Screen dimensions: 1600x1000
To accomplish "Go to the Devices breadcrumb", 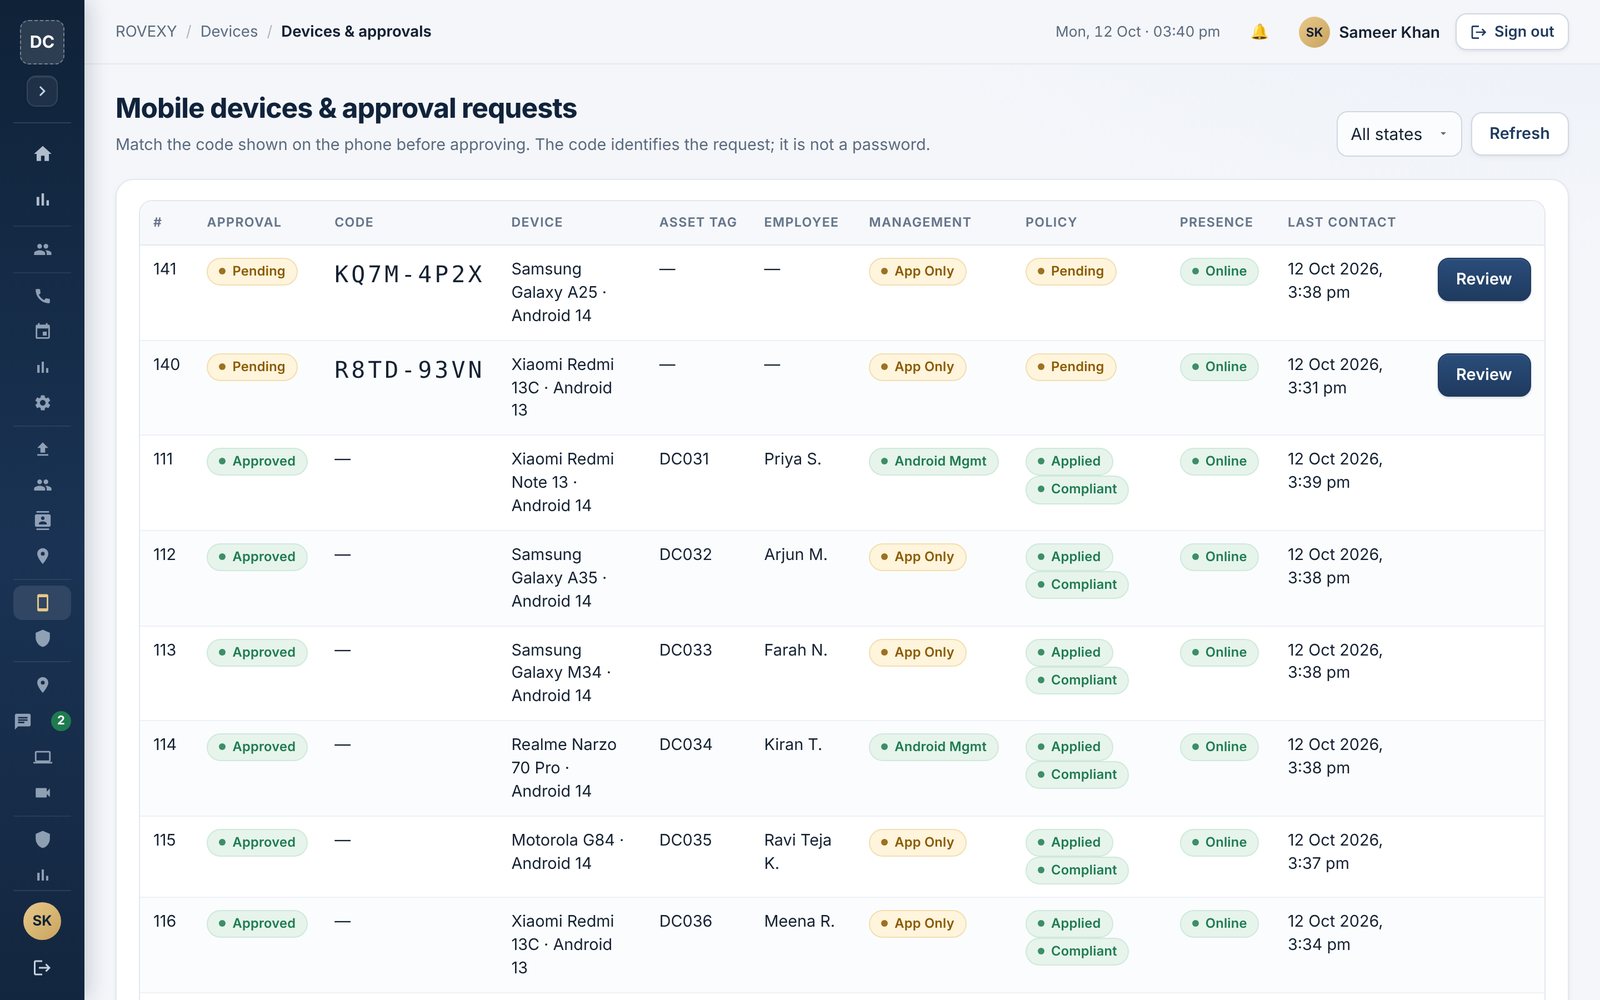I will click(x=229, y=32).
